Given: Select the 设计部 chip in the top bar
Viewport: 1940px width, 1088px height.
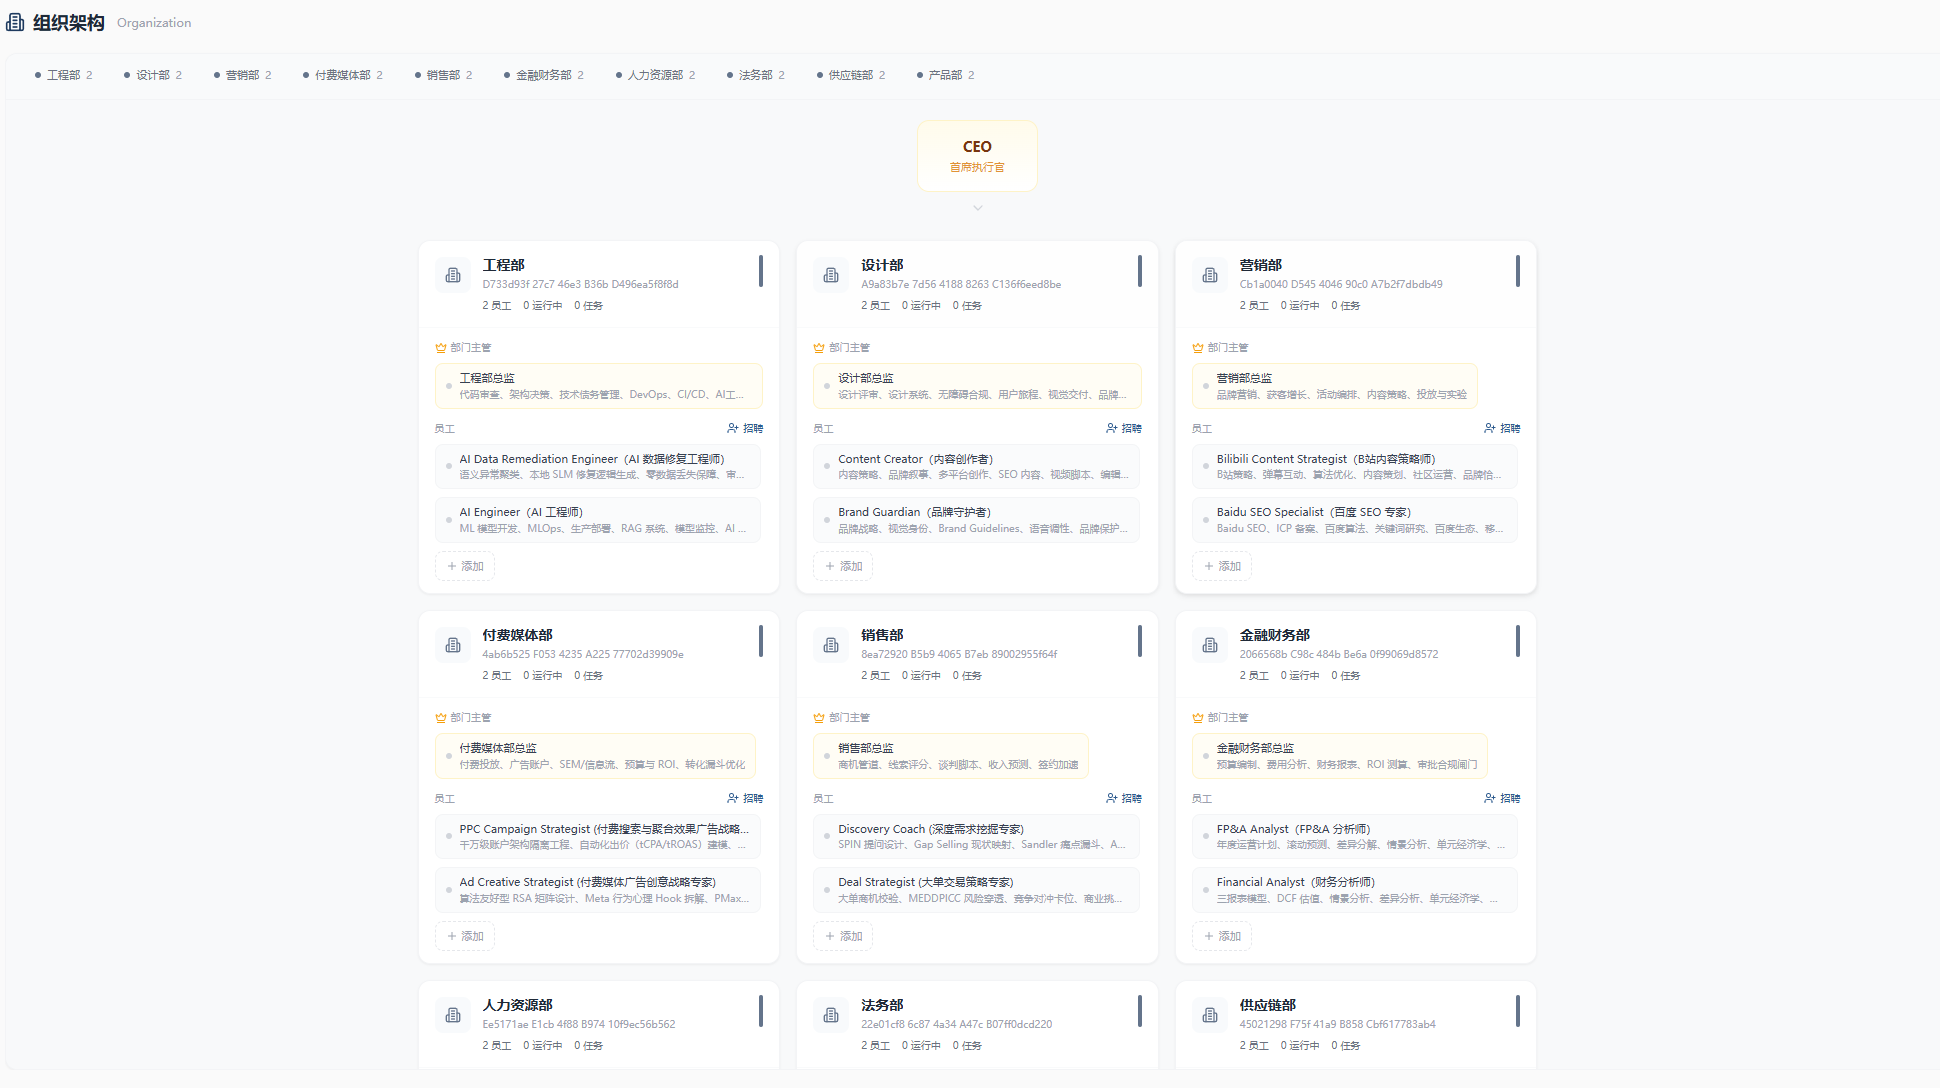Looking at the screenshot, I should click(x=153, y=75).
